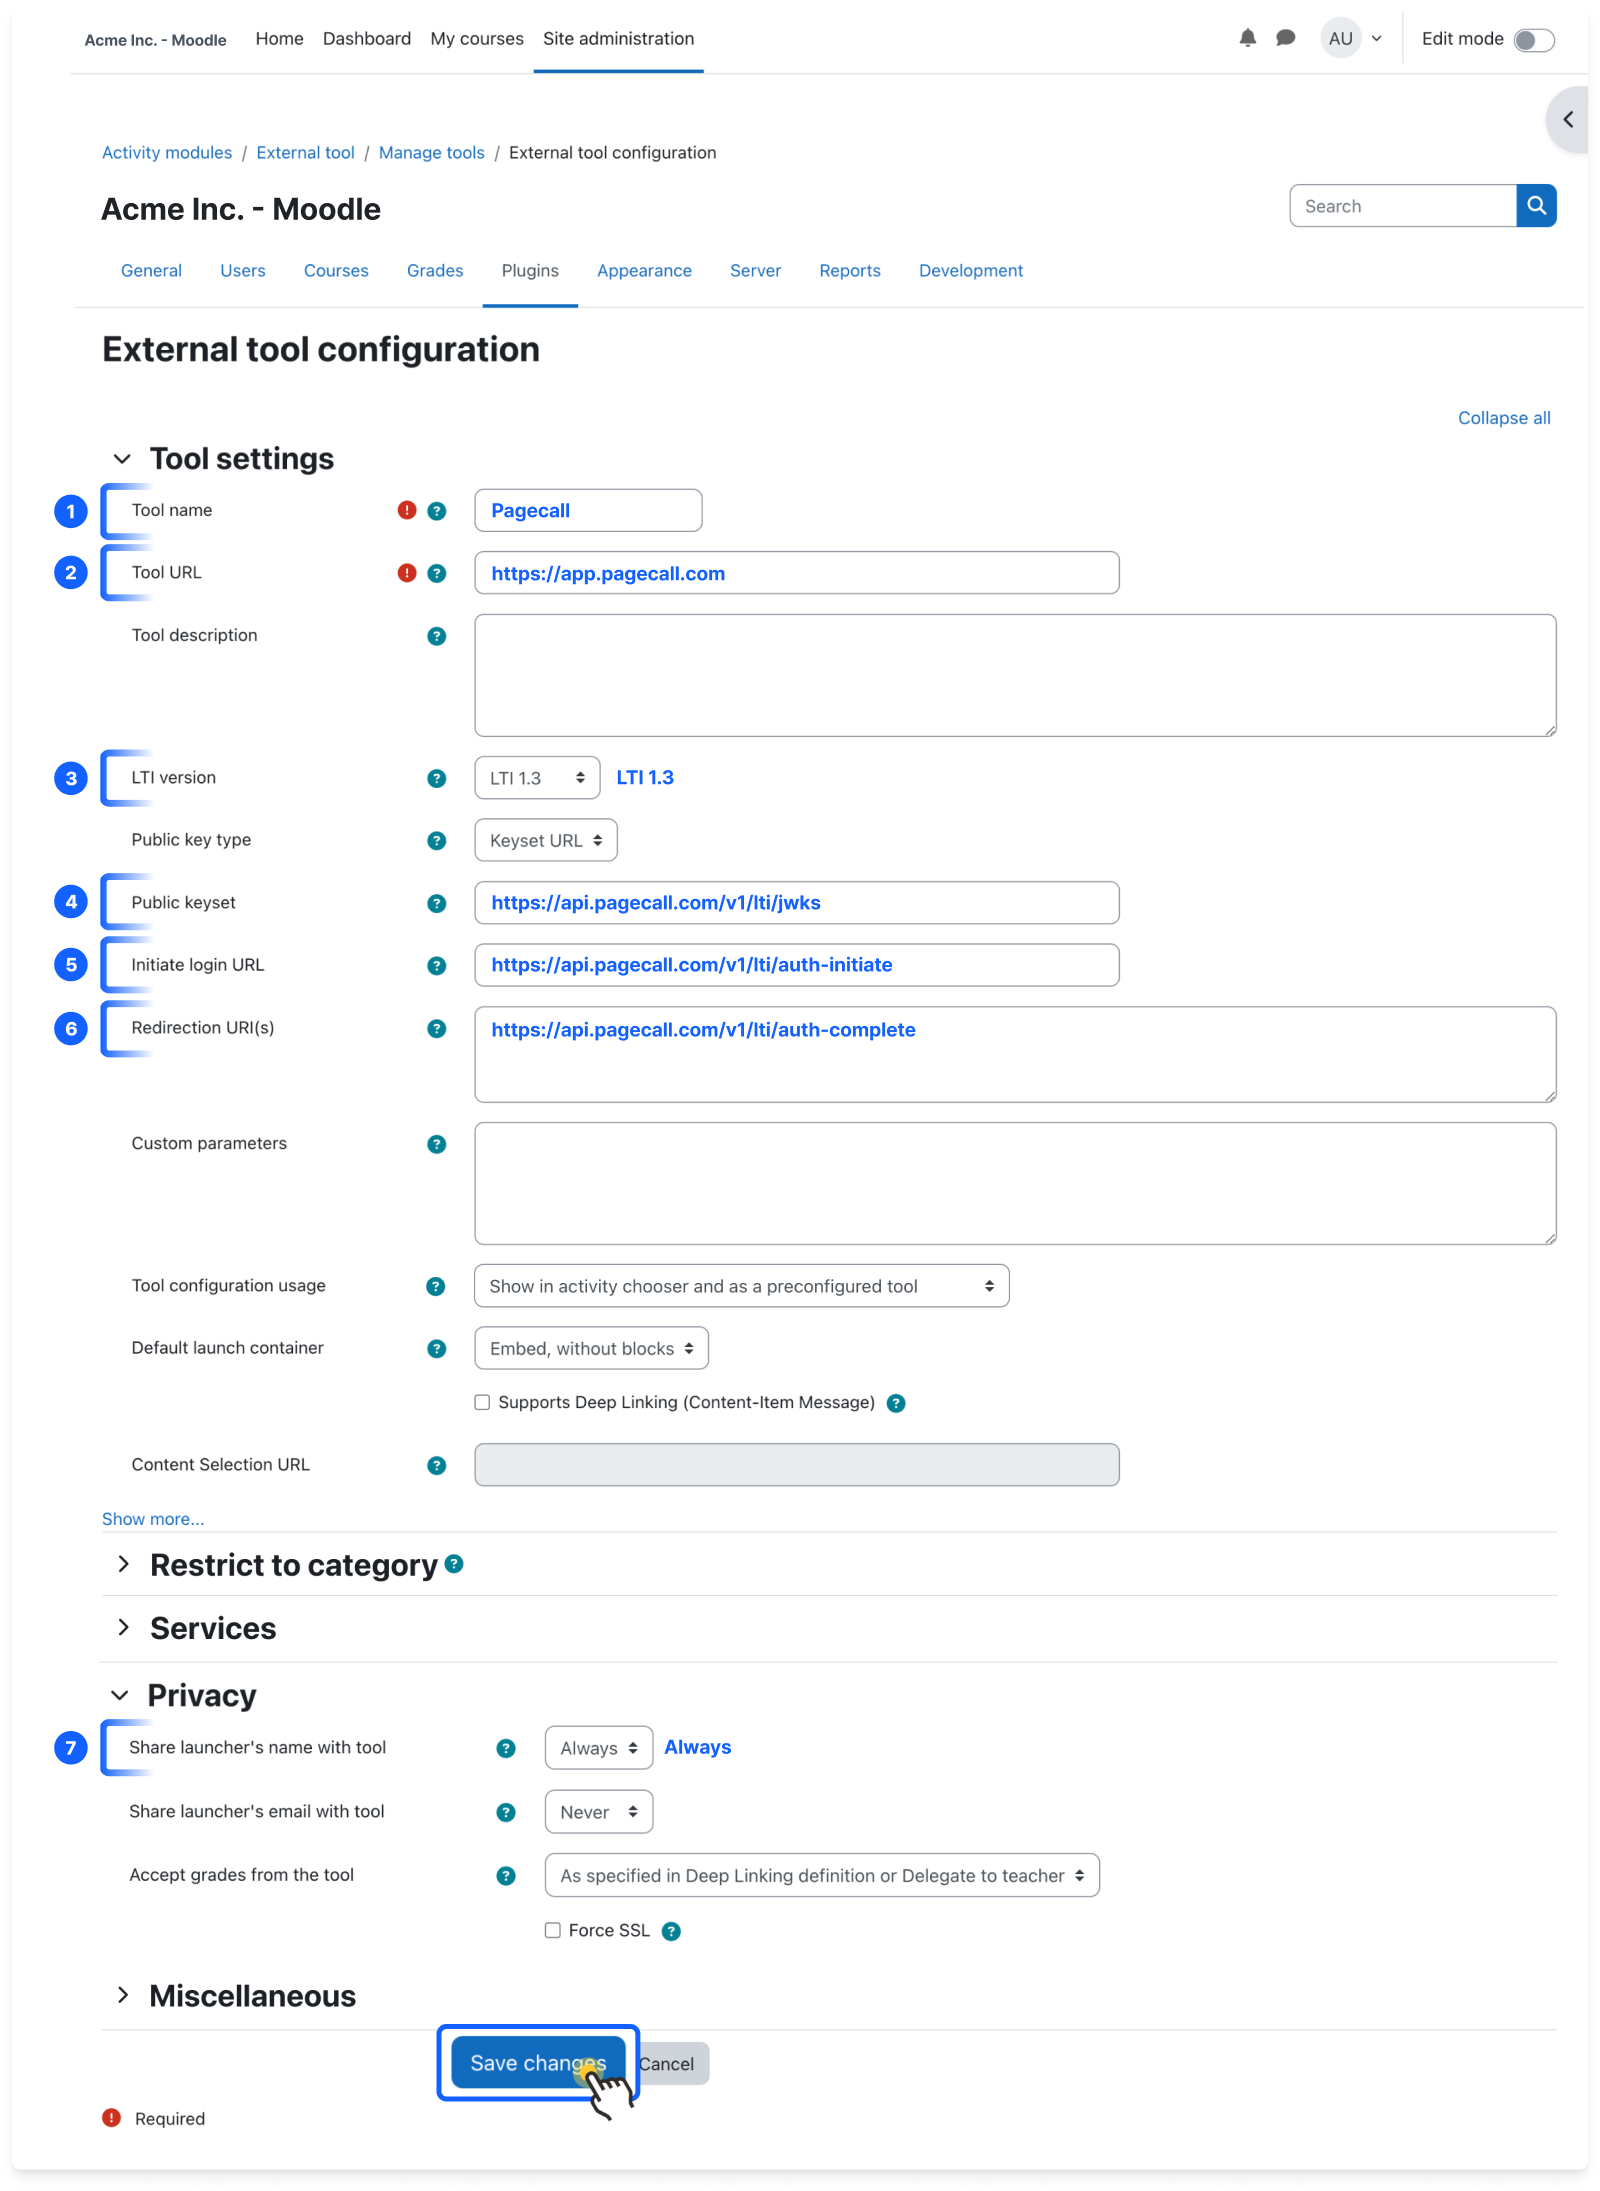Viewport: 1600px width, 2191px height.
Task: Click help icon for Content Selection URL
Action: pos(437,1465)
